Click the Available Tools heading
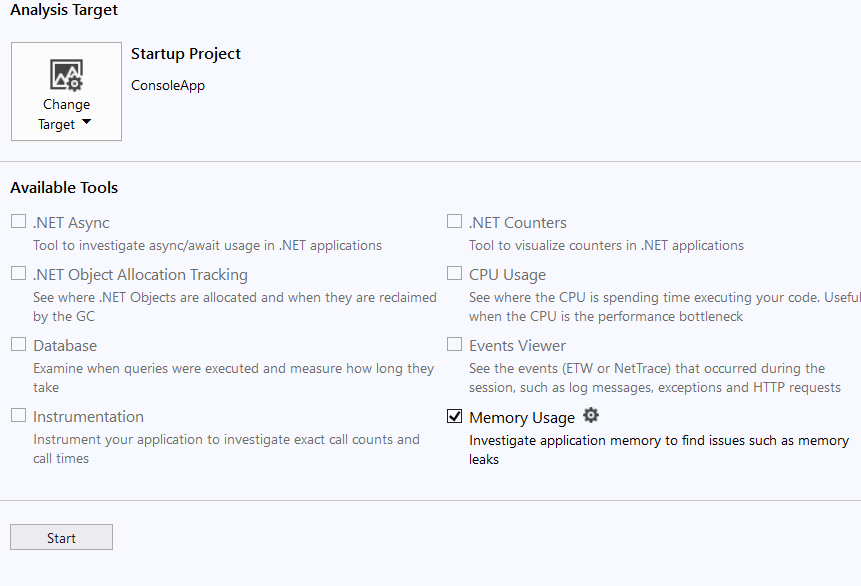The width and height of the screenshot is (861, 586). coord(63,187)
